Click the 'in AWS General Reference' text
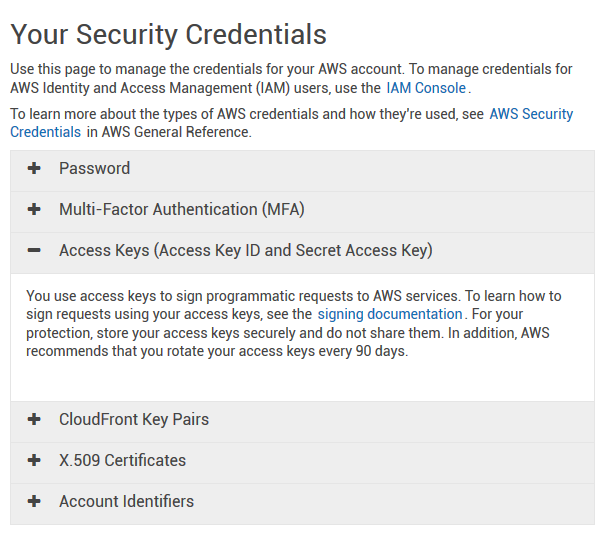 [x=170, y=132]
